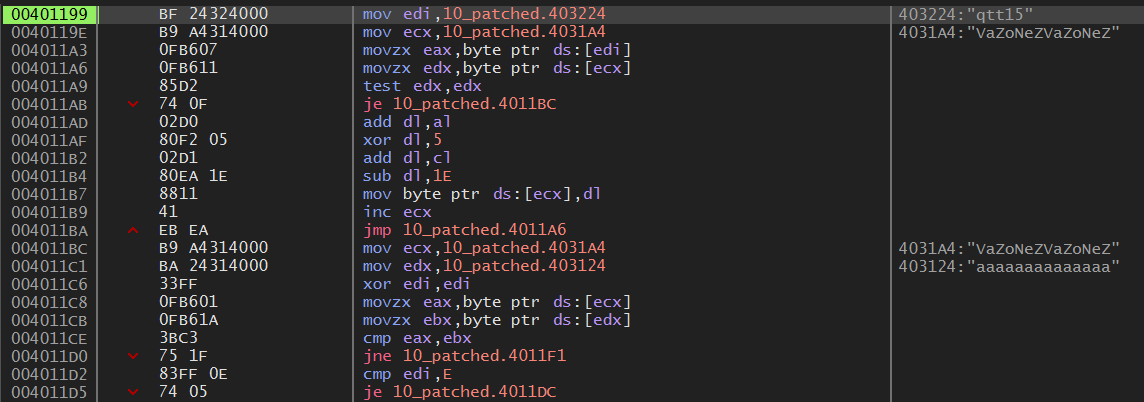
Task: Select address 004011C1
Action: click(x=50, y=266)
